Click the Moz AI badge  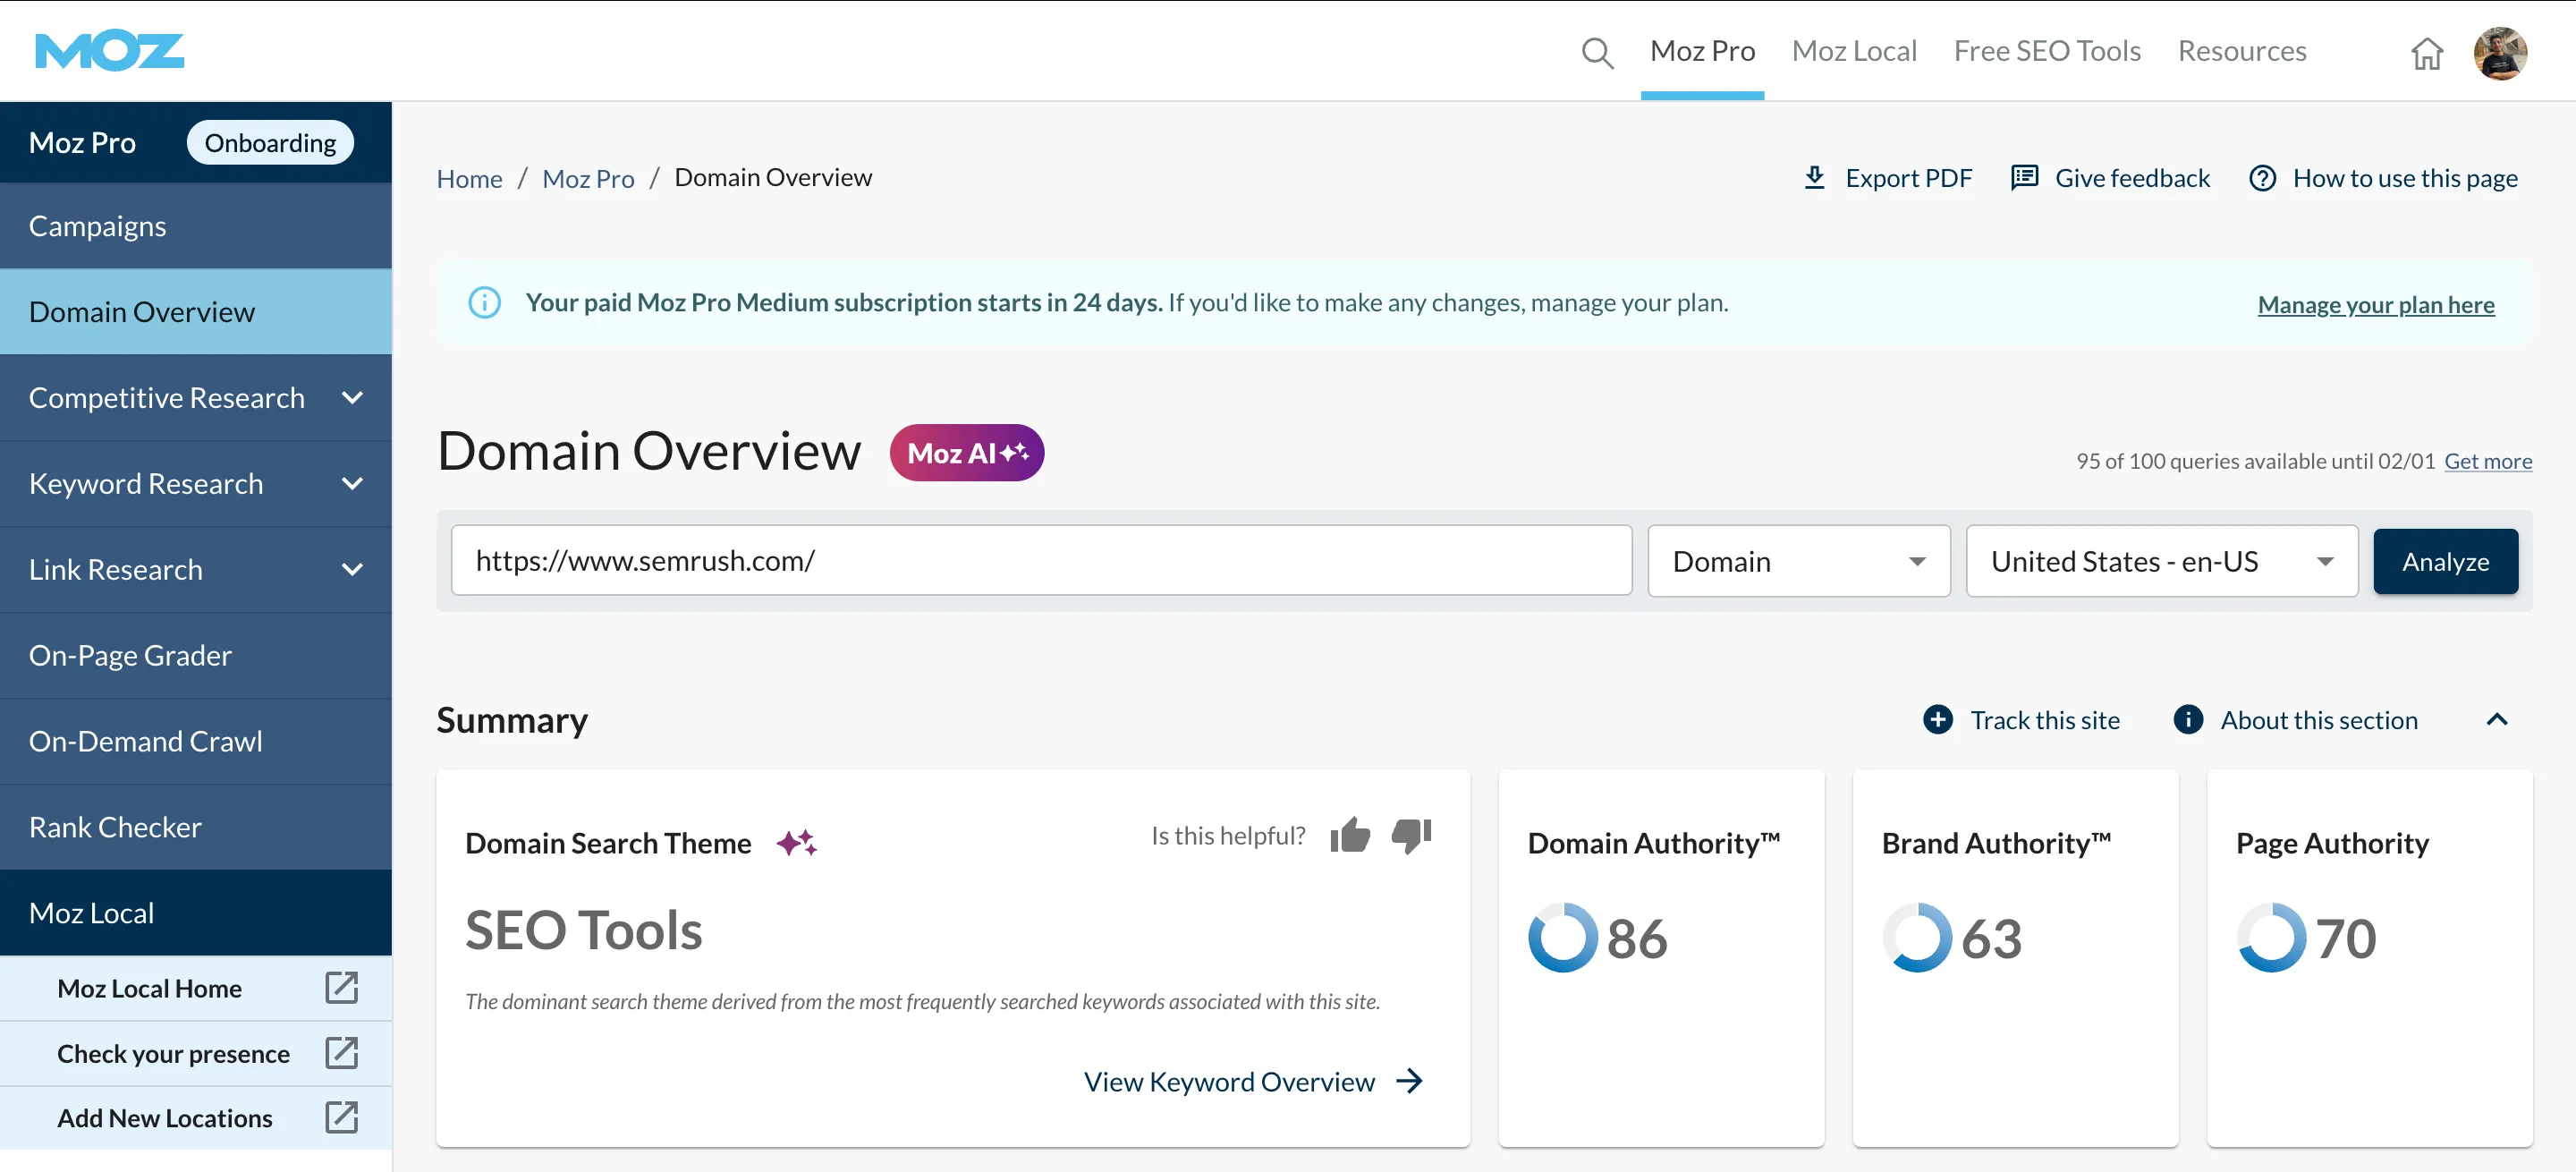pos(967,453)
